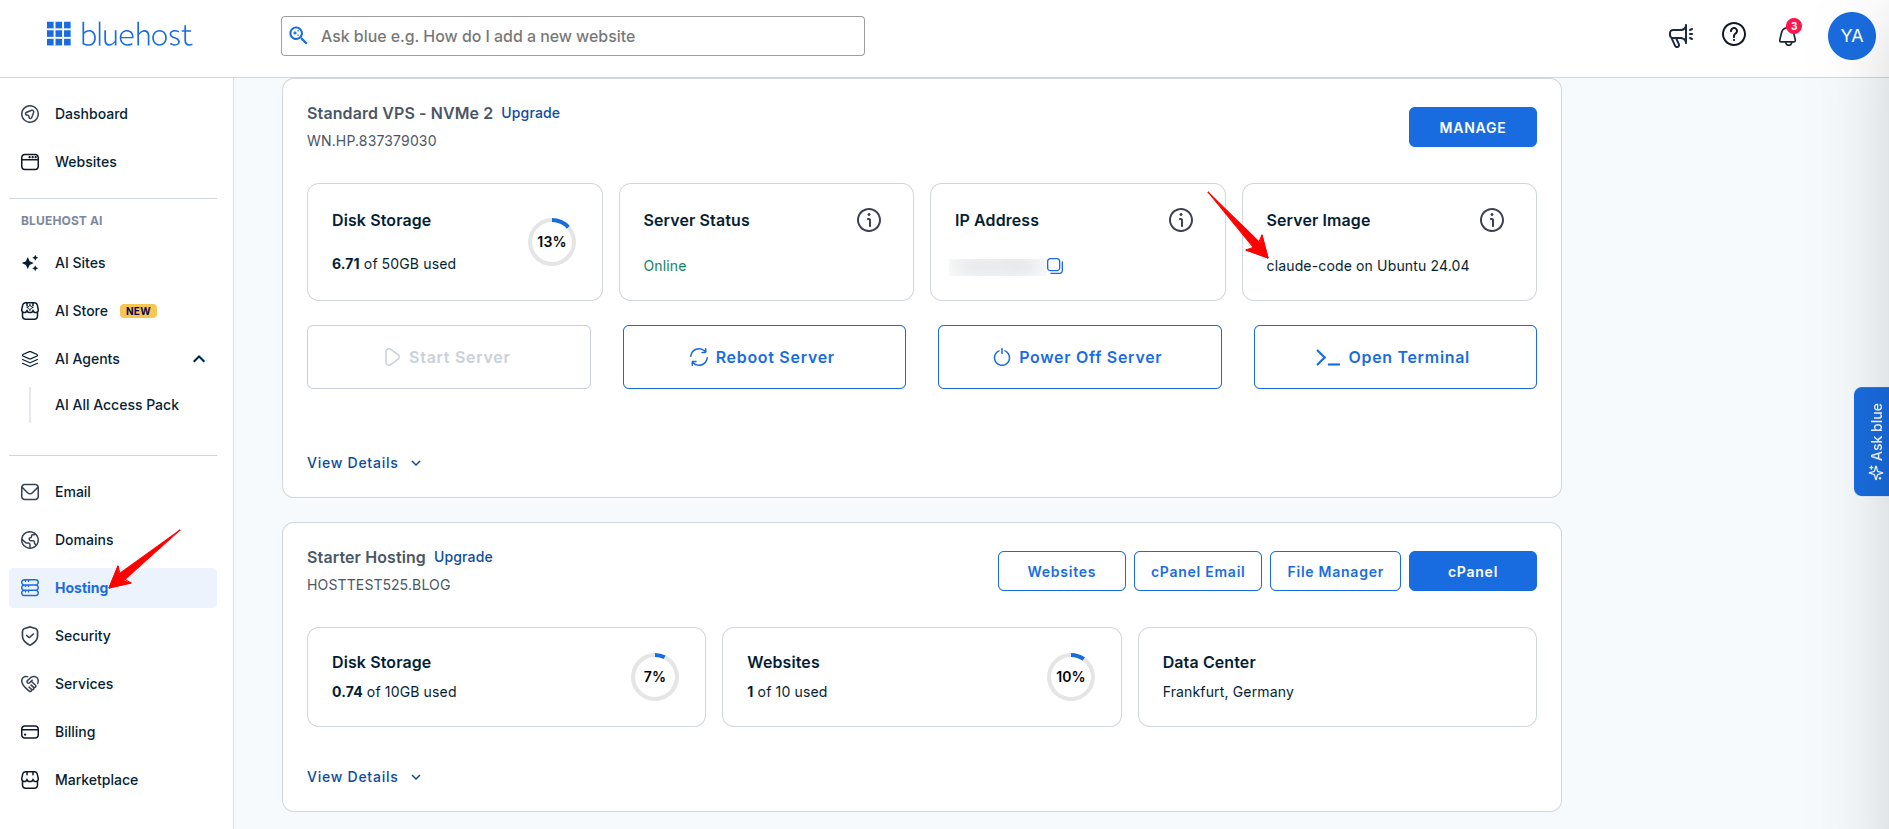
Task: Click the Hosting server icon
Action: pos(30,588)
